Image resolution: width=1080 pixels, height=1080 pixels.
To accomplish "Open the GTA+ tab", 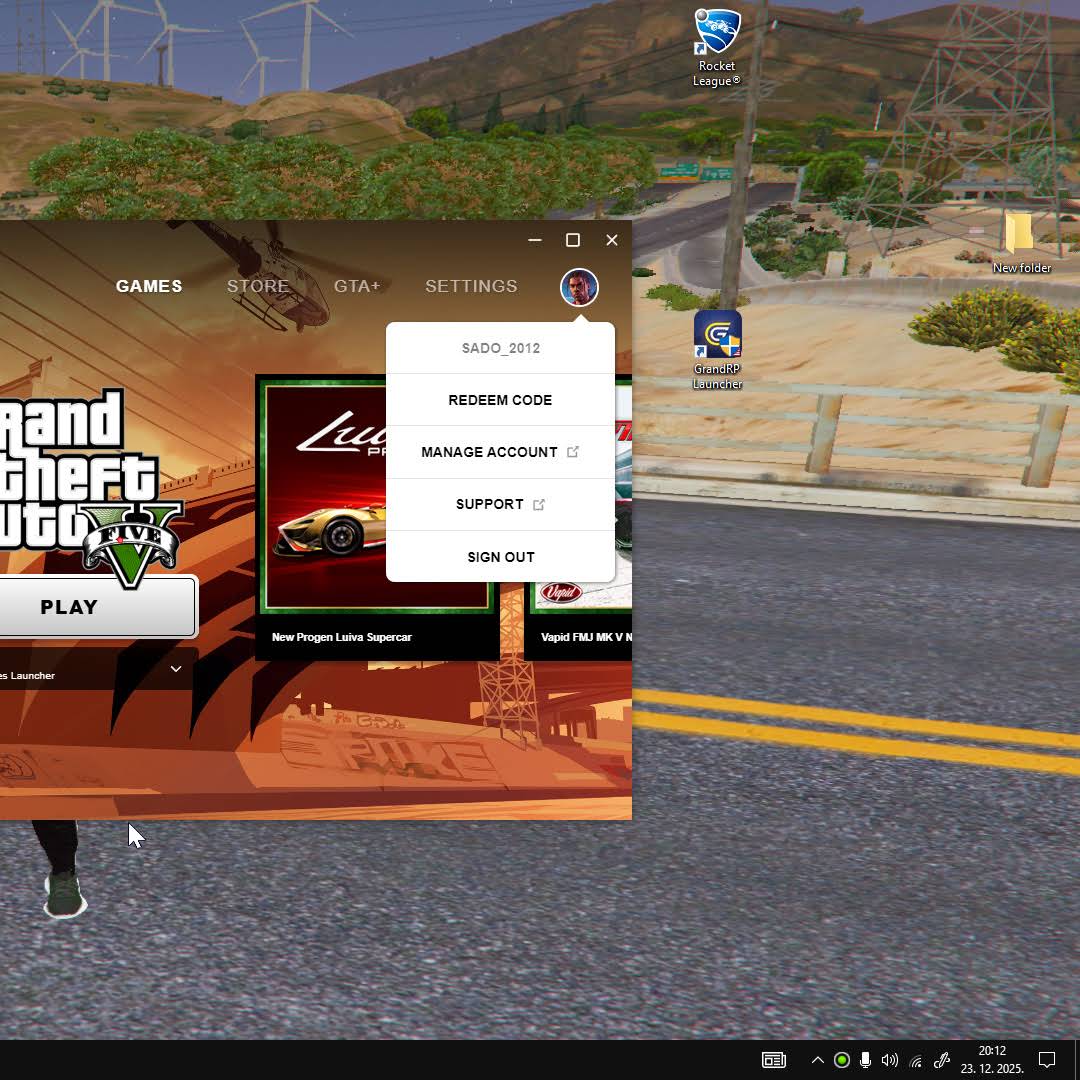I will (357, 286).
